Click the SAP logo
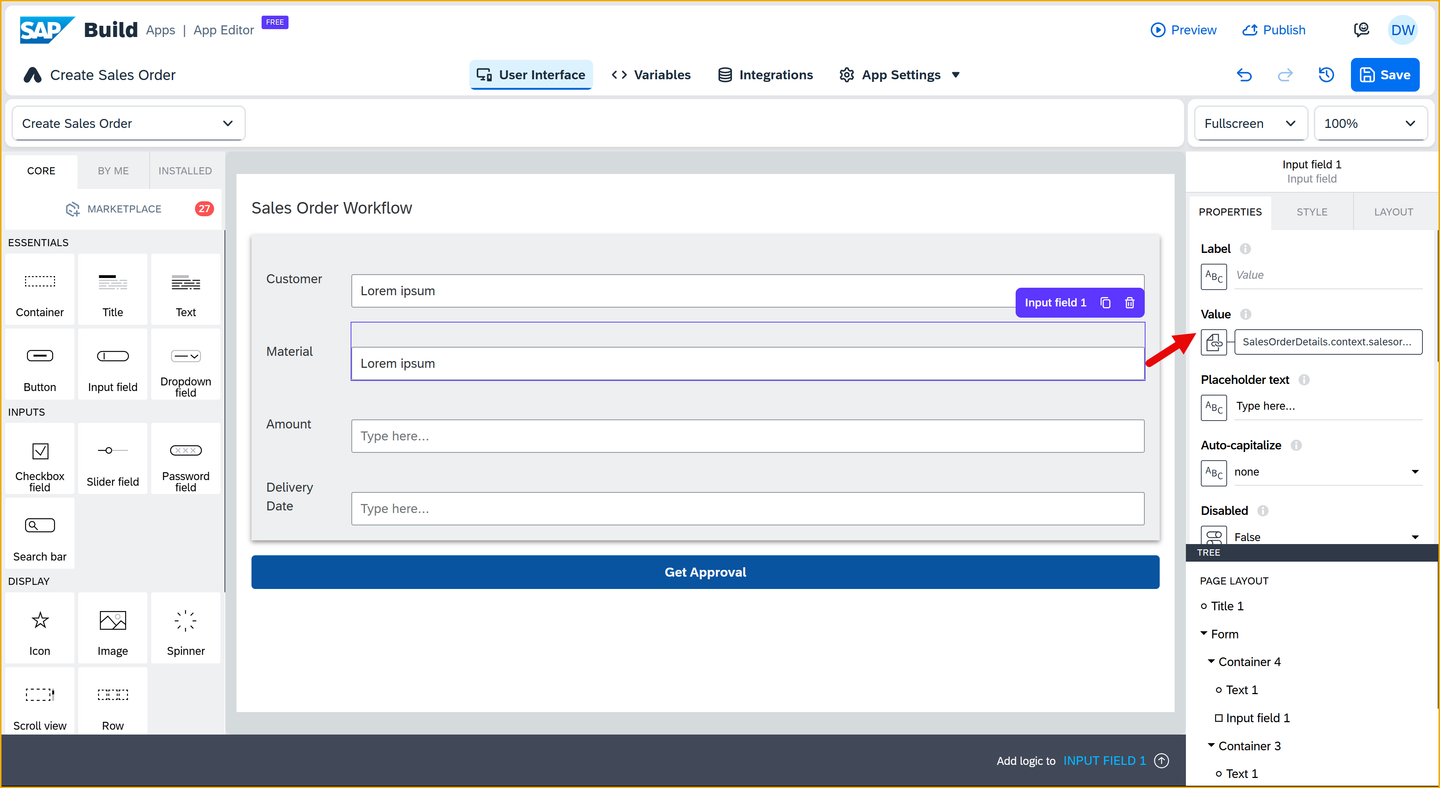Image resolution: width=1440 pixels, height=788 pixels. [46, 30]
